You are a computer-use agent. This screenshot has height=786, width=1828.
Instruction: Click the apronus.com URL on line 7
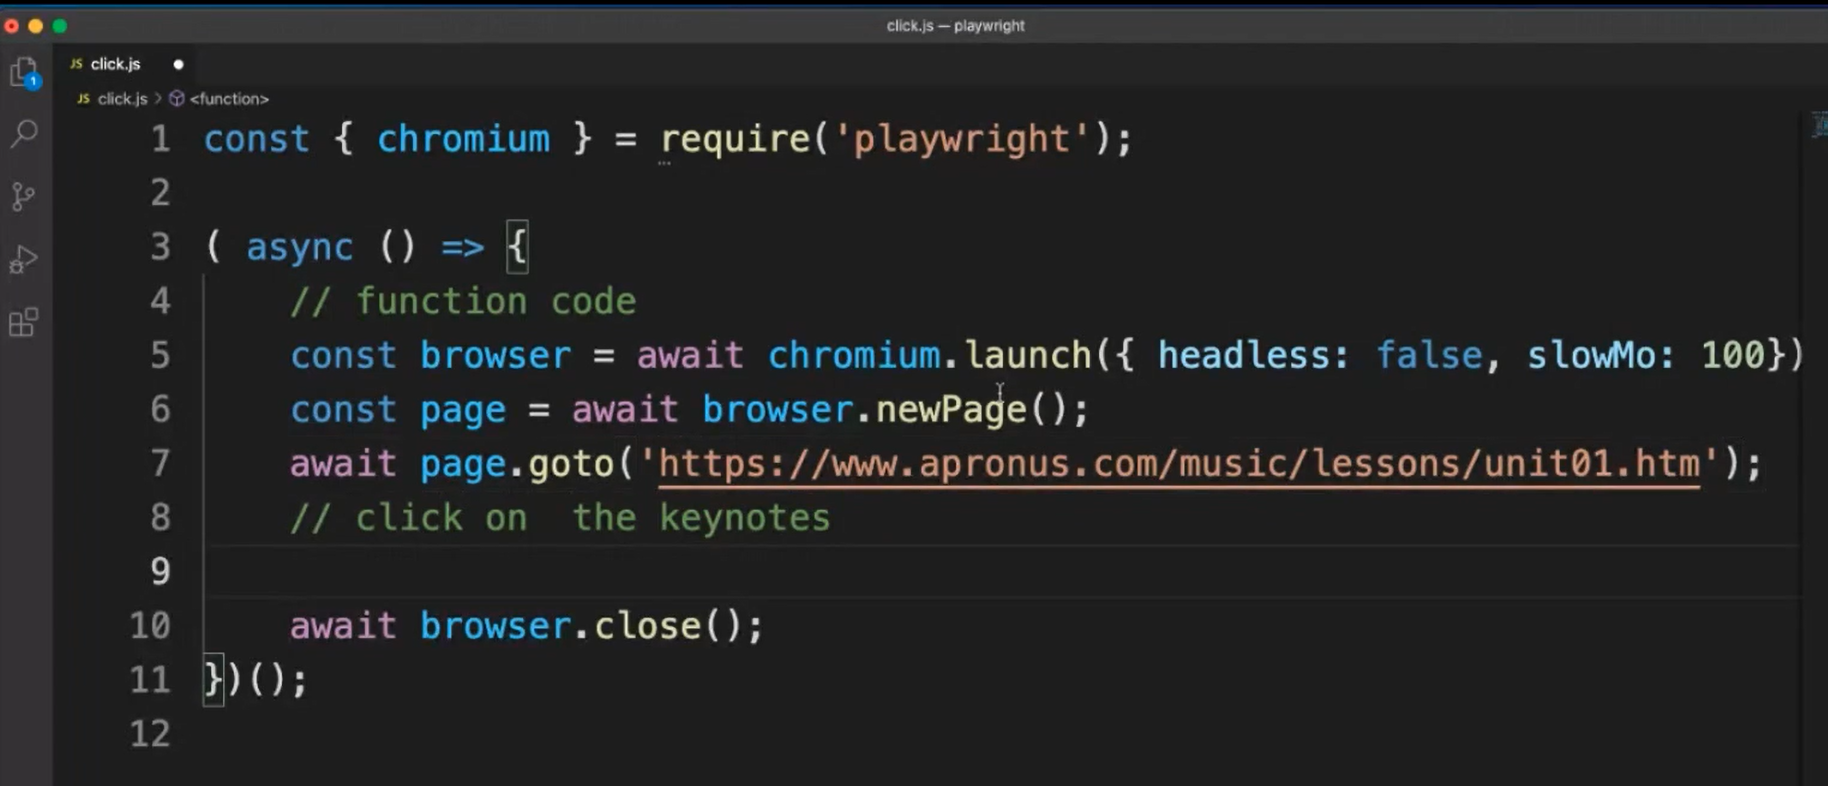click(1179, 464)
